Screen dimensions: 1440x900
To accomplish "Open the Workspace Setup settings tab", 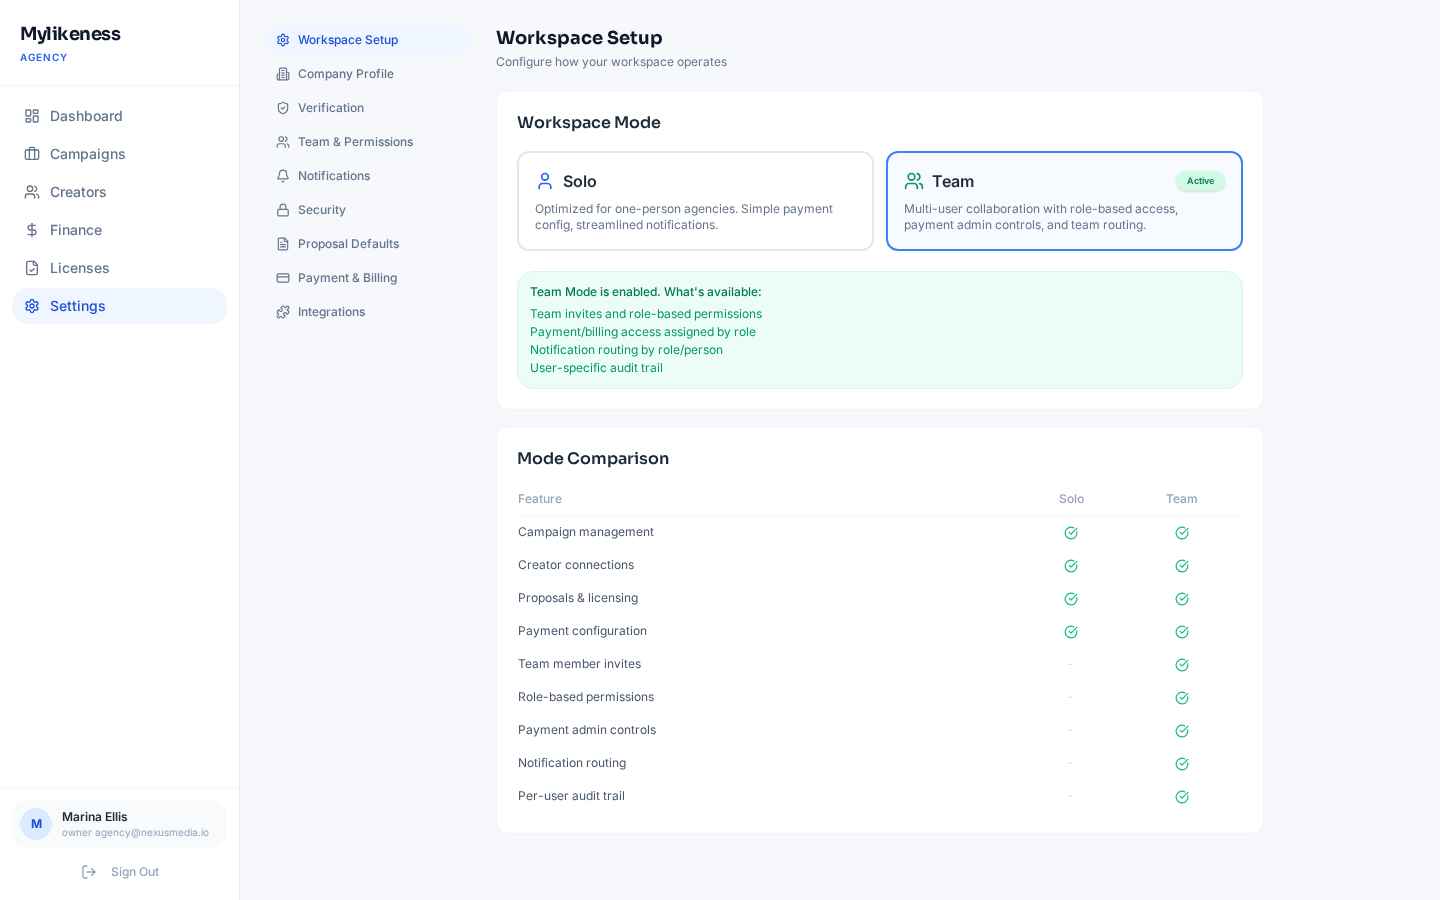I will (x=368, y=40).
